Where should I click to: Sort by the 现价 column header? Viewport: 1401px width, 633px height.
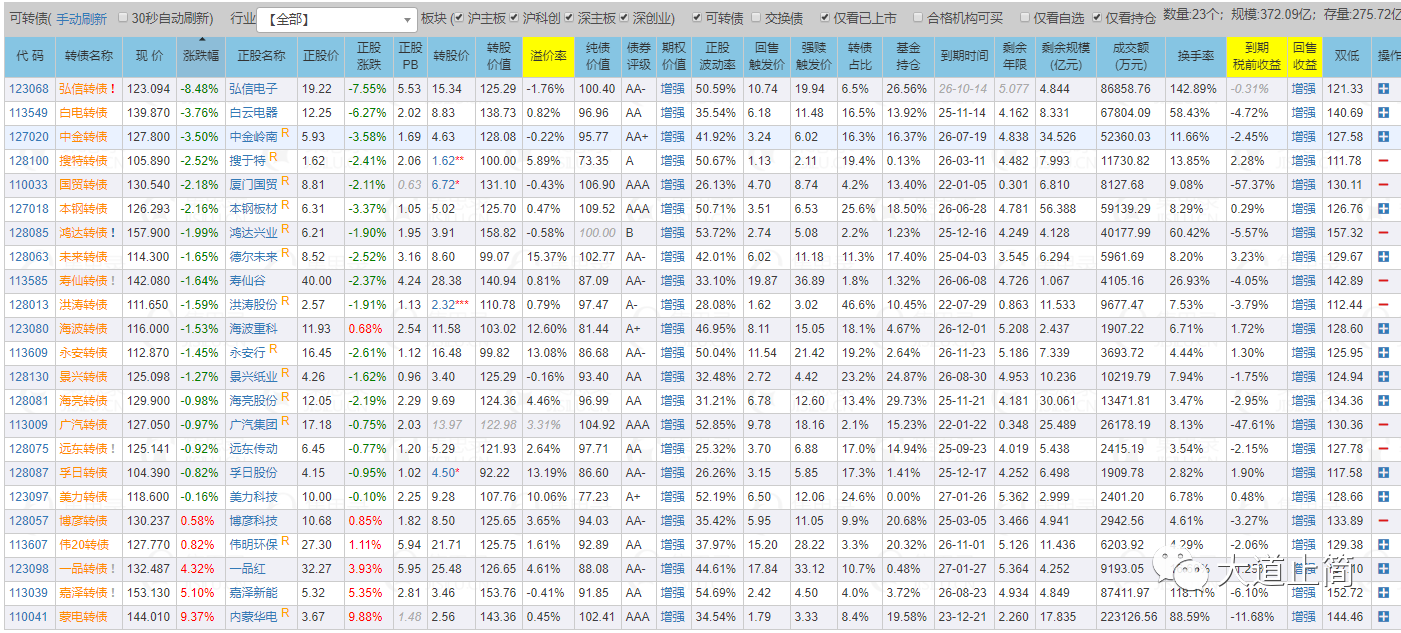click(149, 57)
